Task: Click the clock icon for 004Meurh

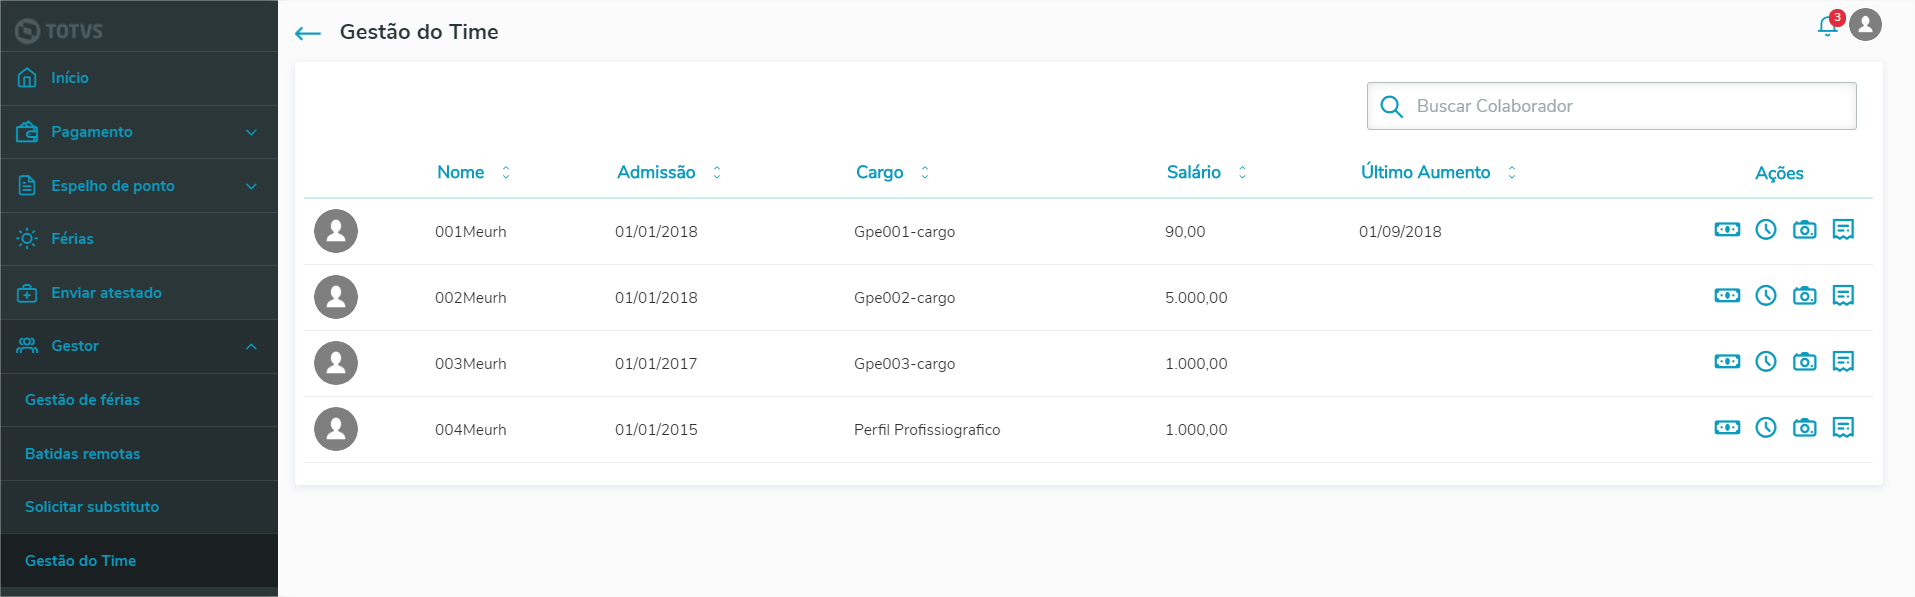Action: [1766, 428]
